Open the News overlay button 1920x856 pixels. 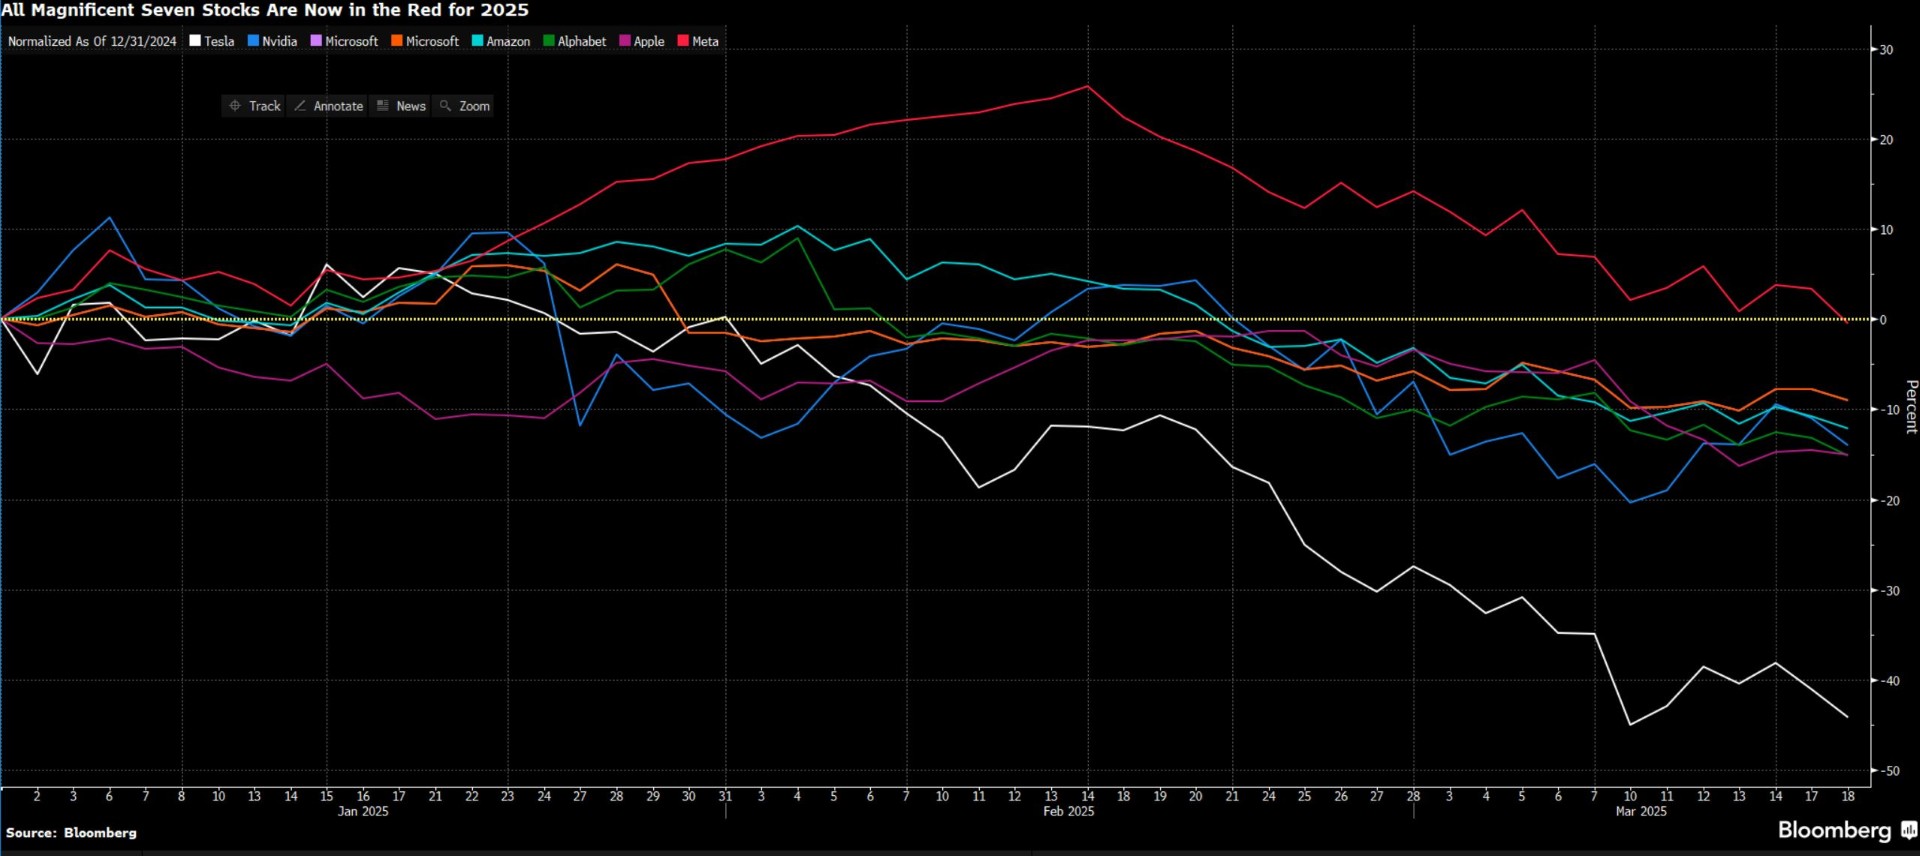coord(401,106)
